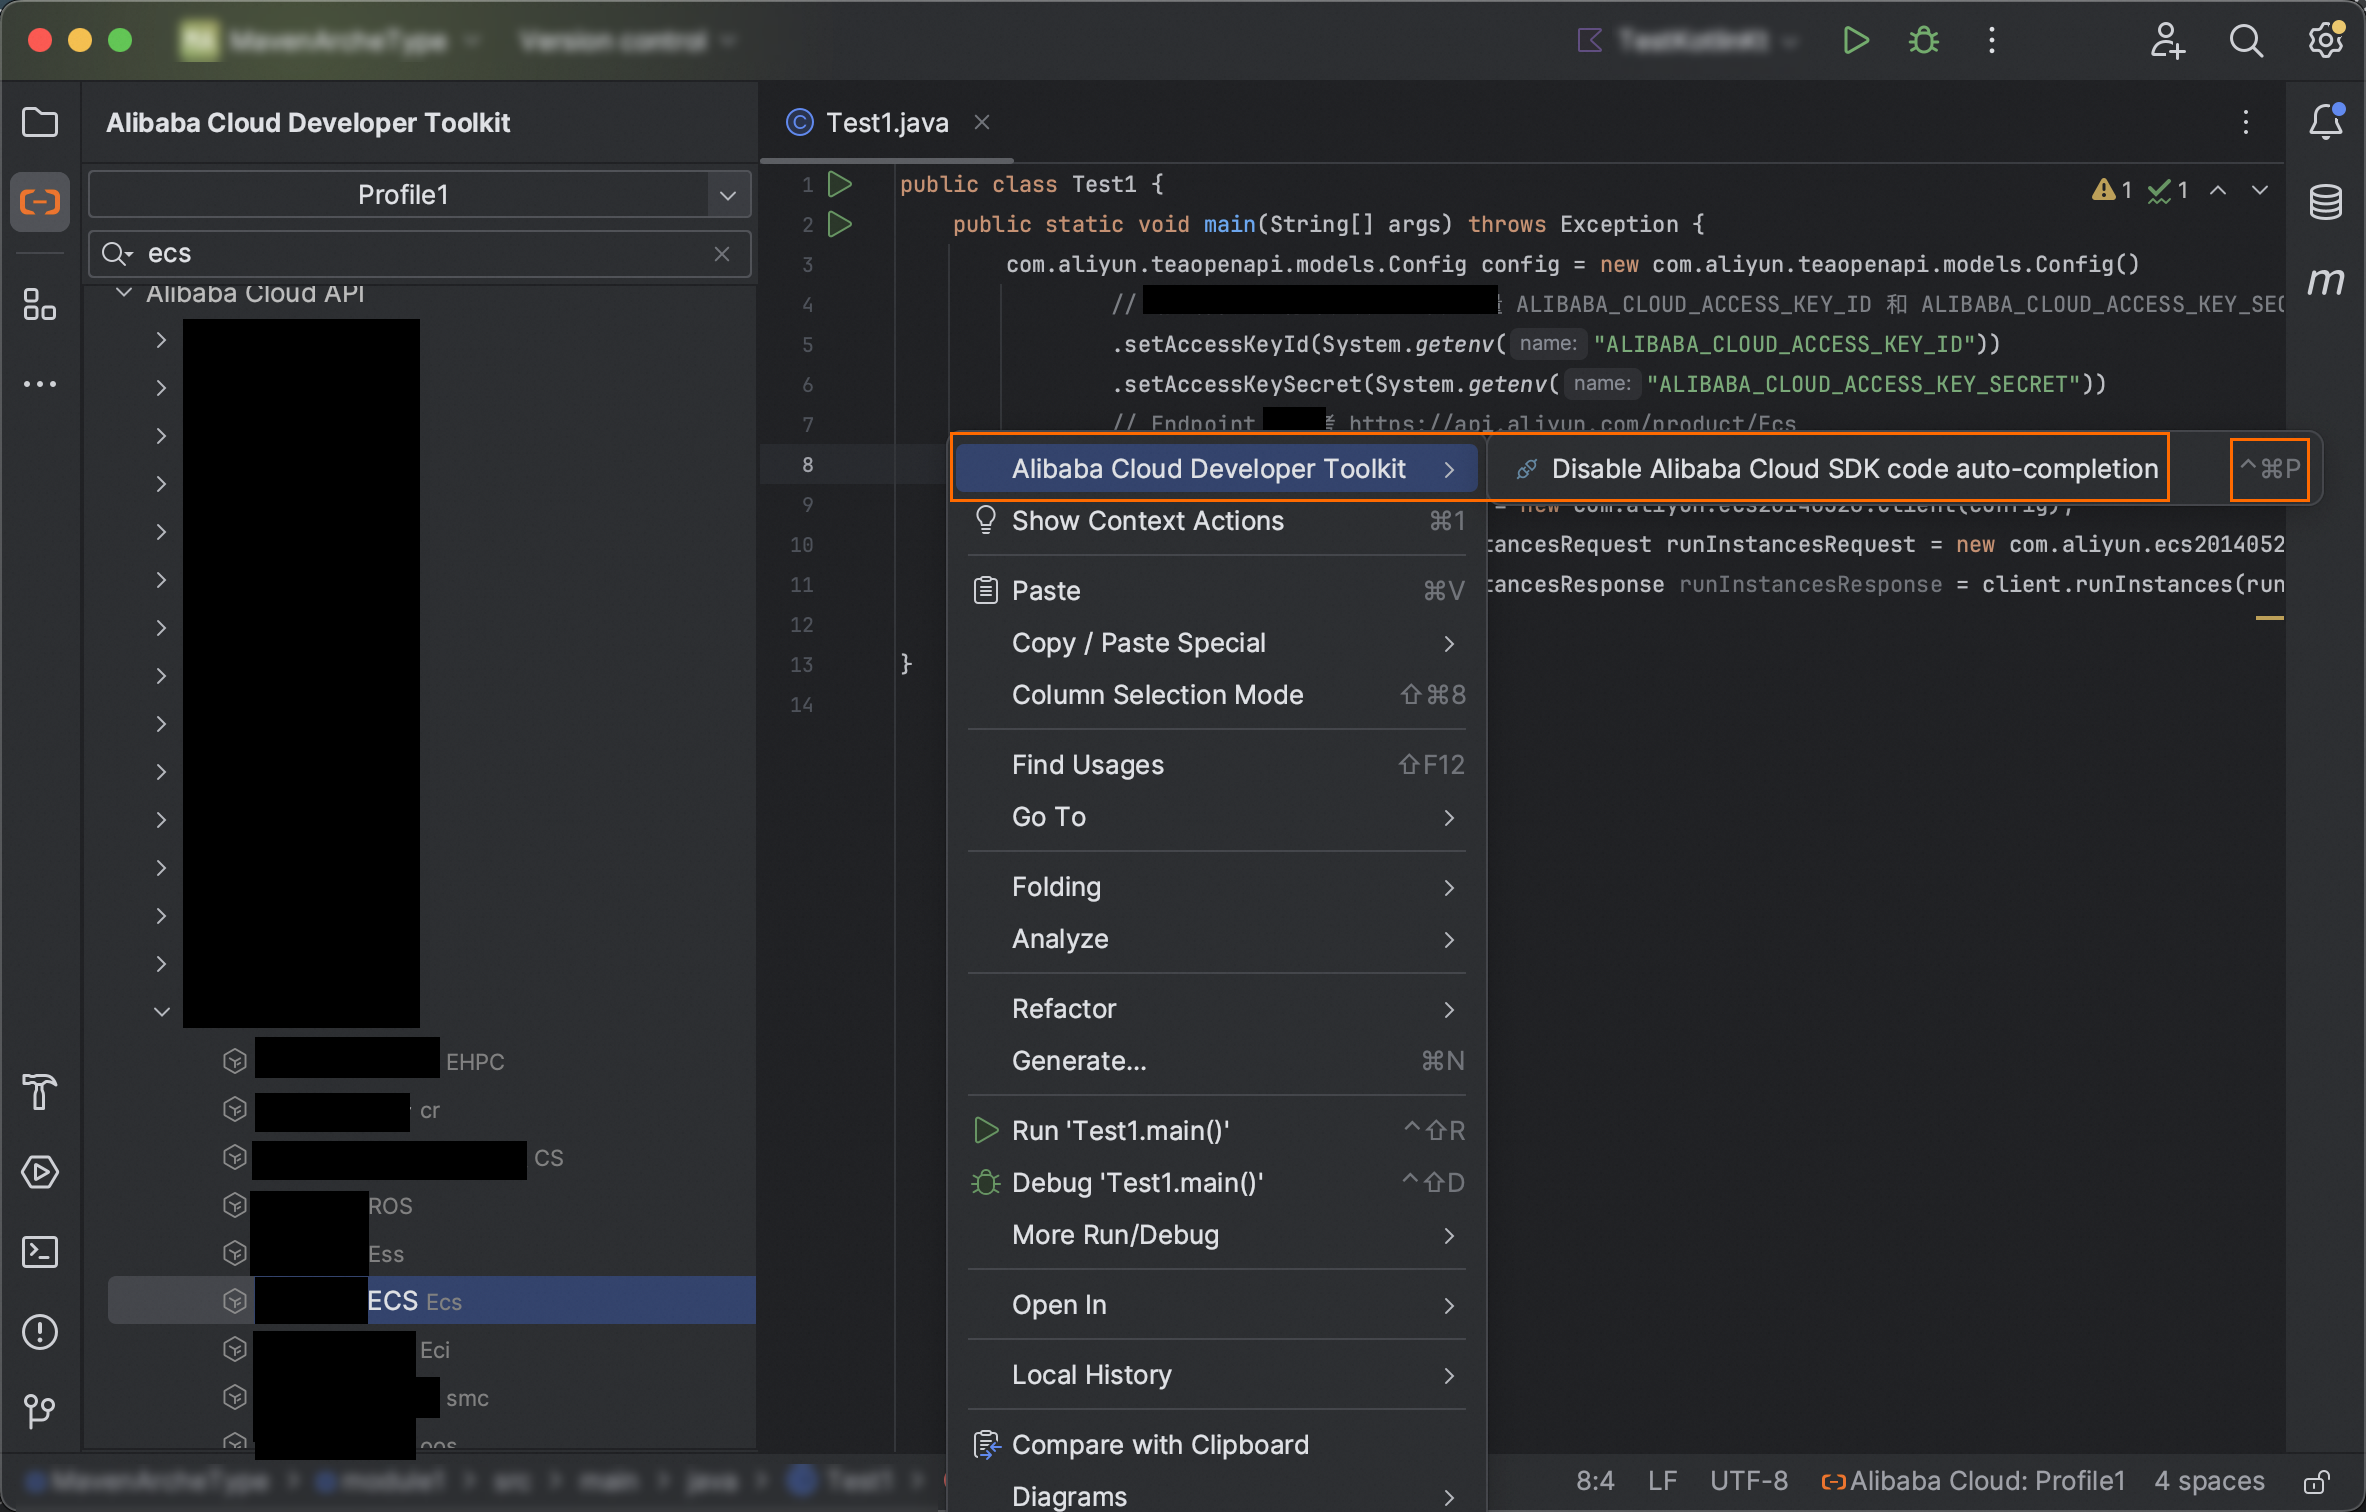Image resolution: width=2366 pixels, height=1512 pixels.
Task: Open the Diagrams submenu
Action: (1216, 1496)
